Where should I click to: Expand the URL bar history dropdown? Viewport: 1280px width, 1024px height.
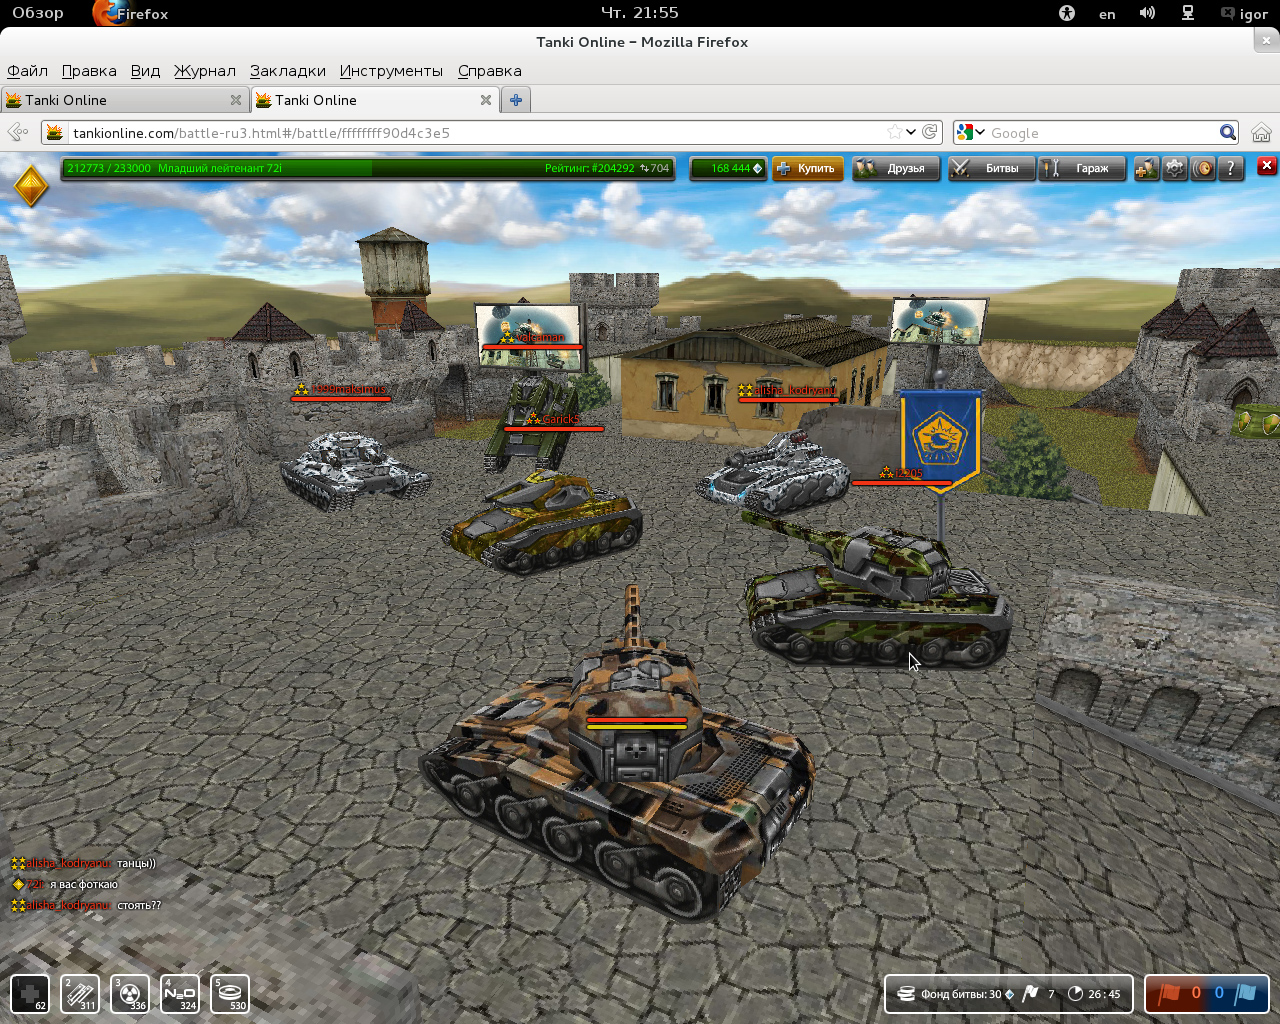[x=911, y=133]
